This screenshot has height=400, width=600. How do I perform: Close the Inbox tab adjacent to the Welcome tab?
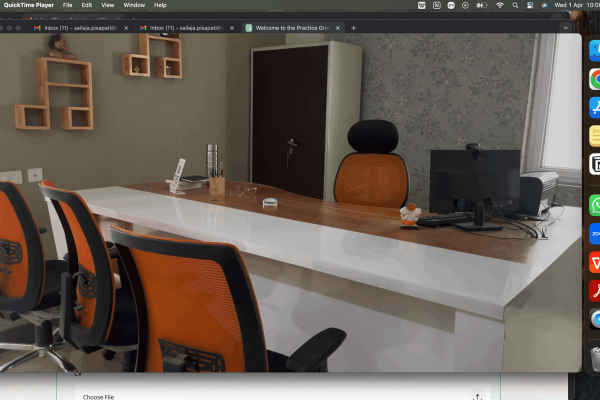[232, 28]
